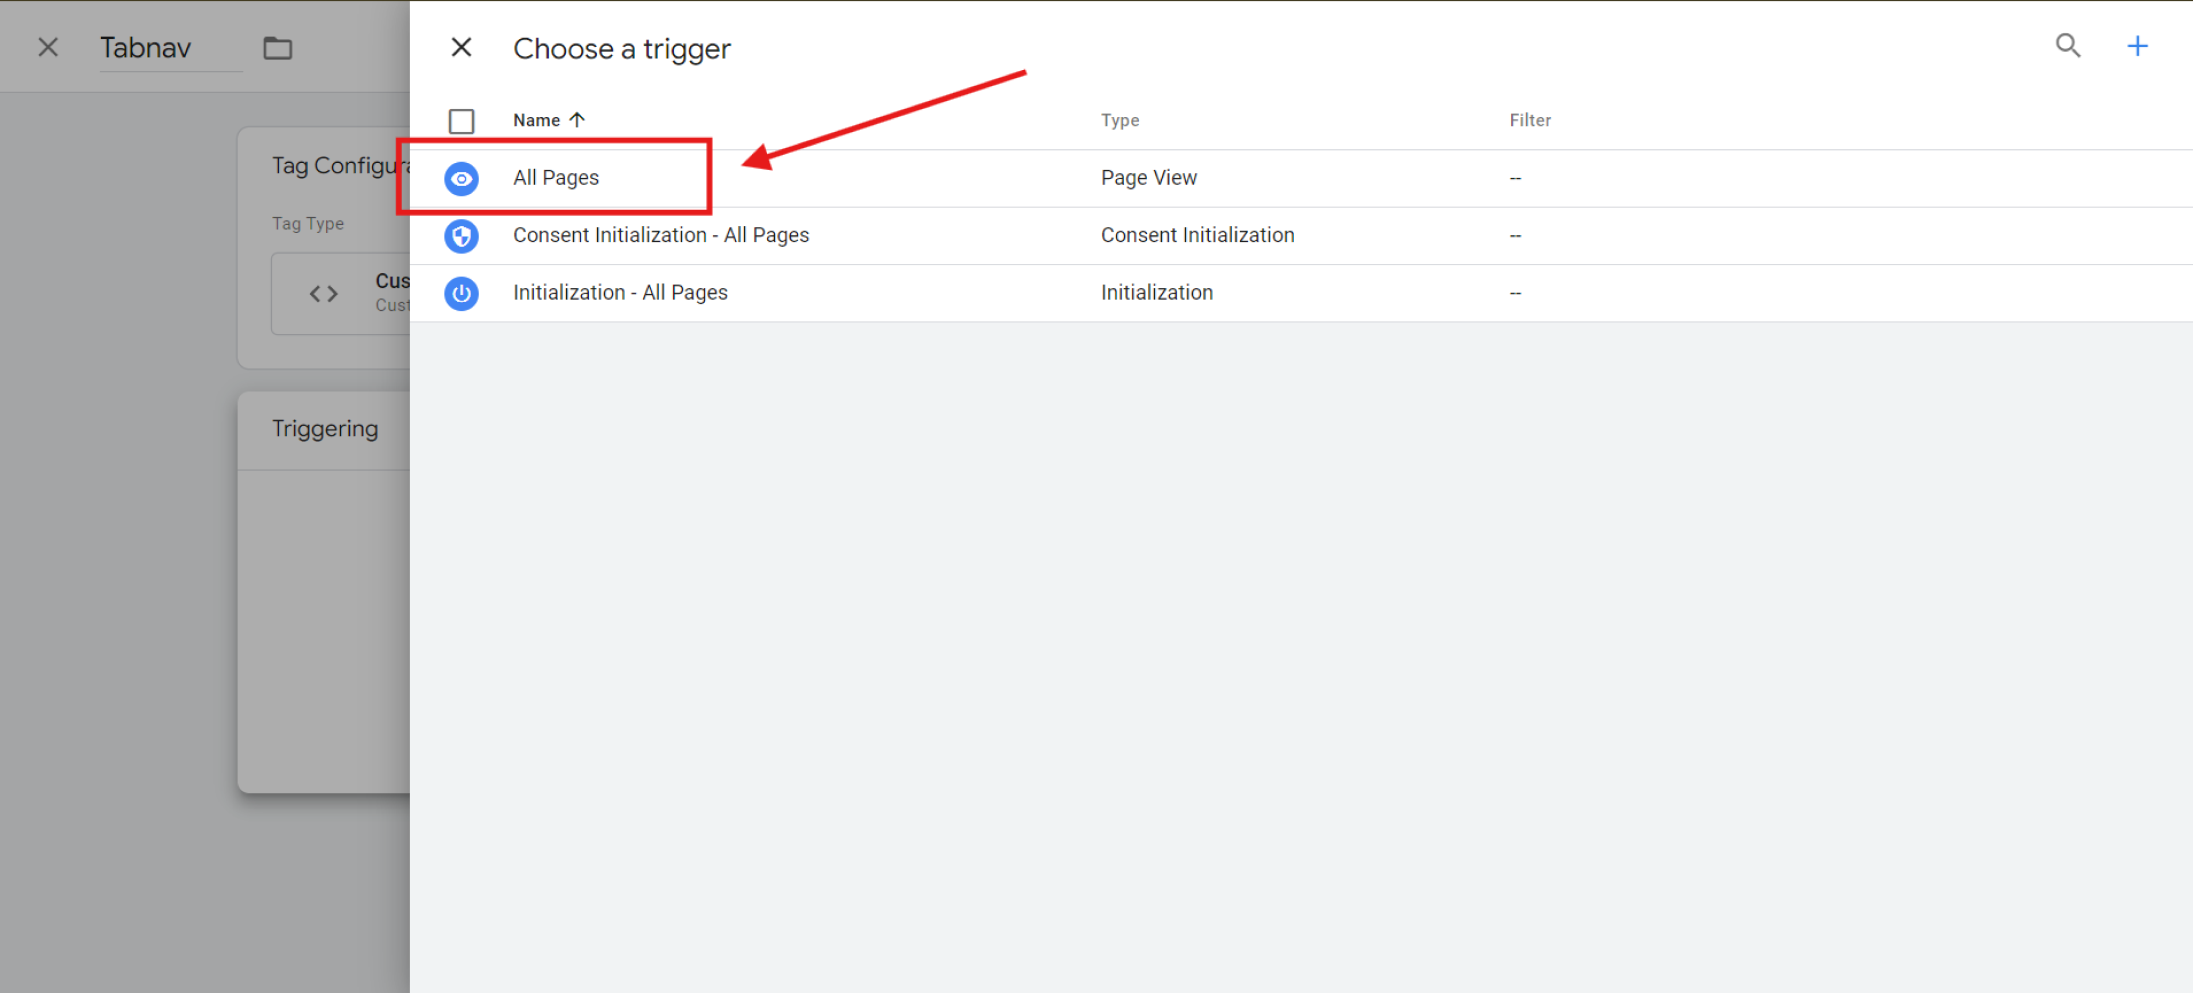2193x993 pixels.
Task: Select Consent Initialization - All Pages trigger
Action: [x=660, y=235]
